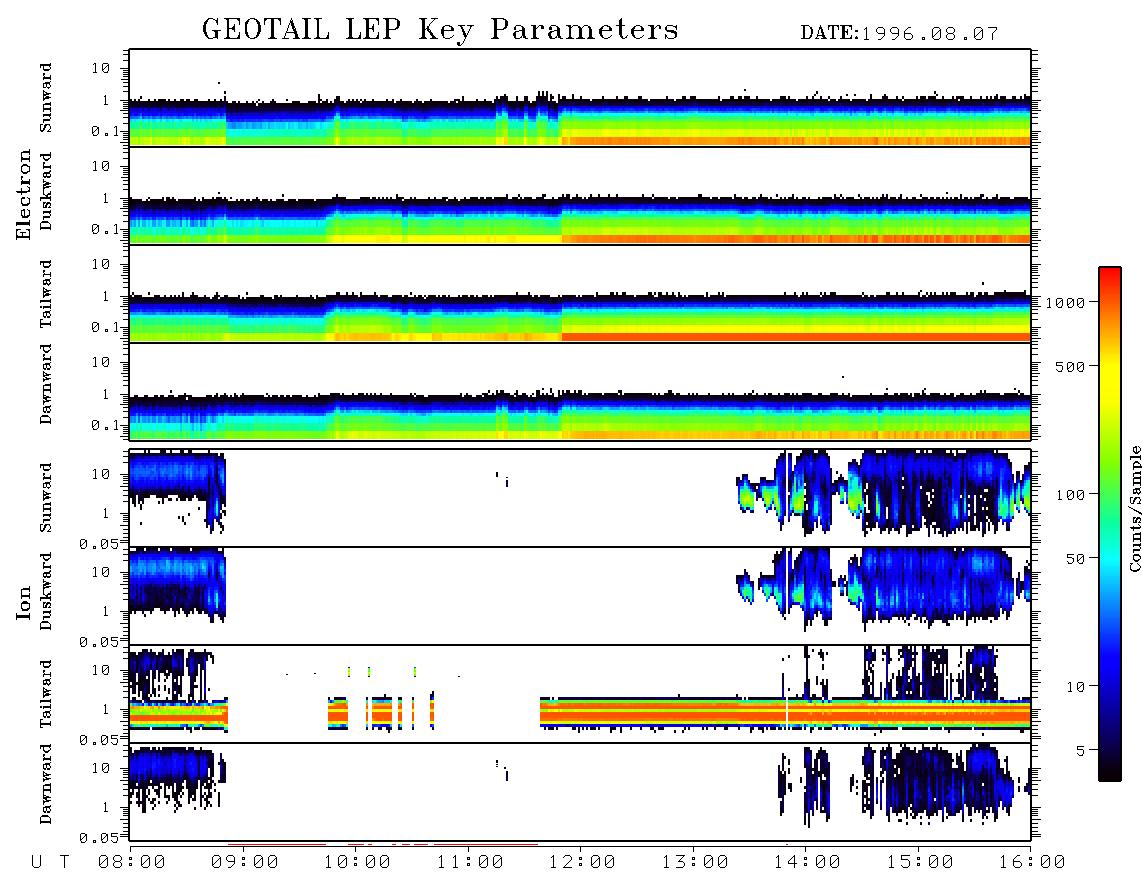Click the '09:00' time tick label
Image resolution: width=1142 pixels, height=880 pixels.
coord(245,862)
